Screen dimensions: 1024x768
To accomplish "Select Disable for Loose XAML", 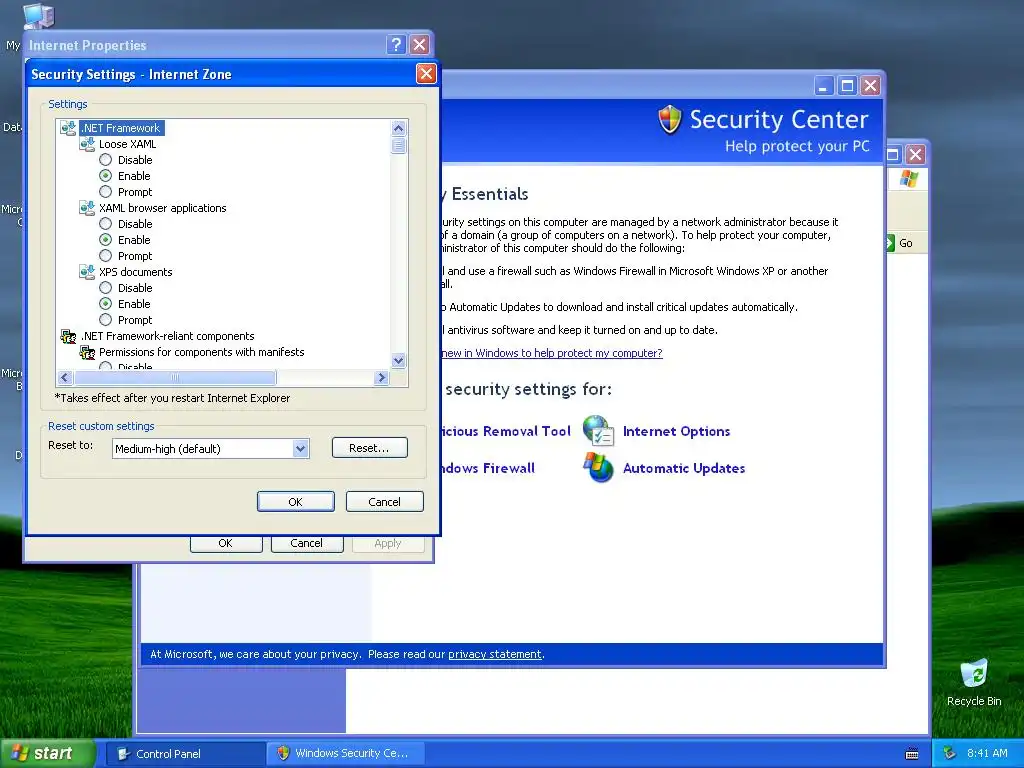I will 105,160.
